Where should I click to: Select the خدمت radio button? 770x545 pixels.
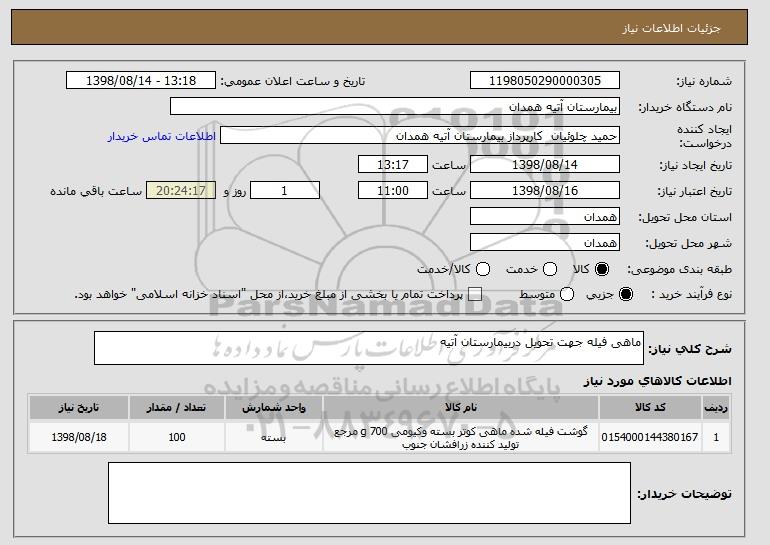[x=550, y=269]
